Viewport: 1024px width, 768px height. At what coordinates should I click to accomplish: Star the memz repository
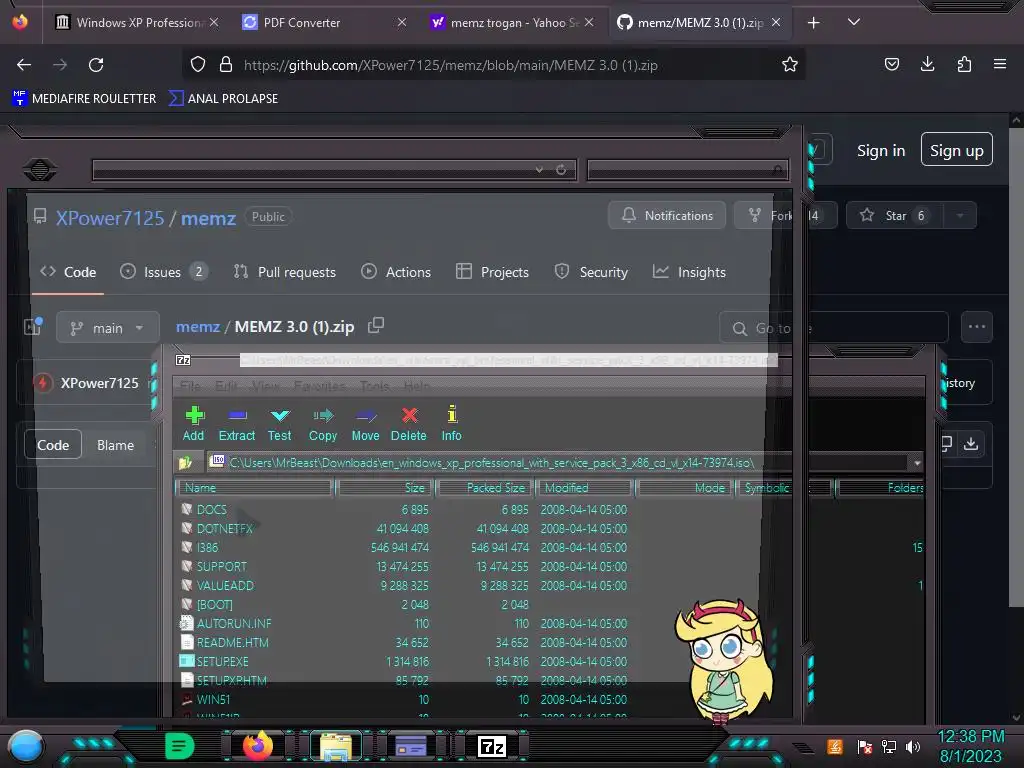tap(894, 216)
